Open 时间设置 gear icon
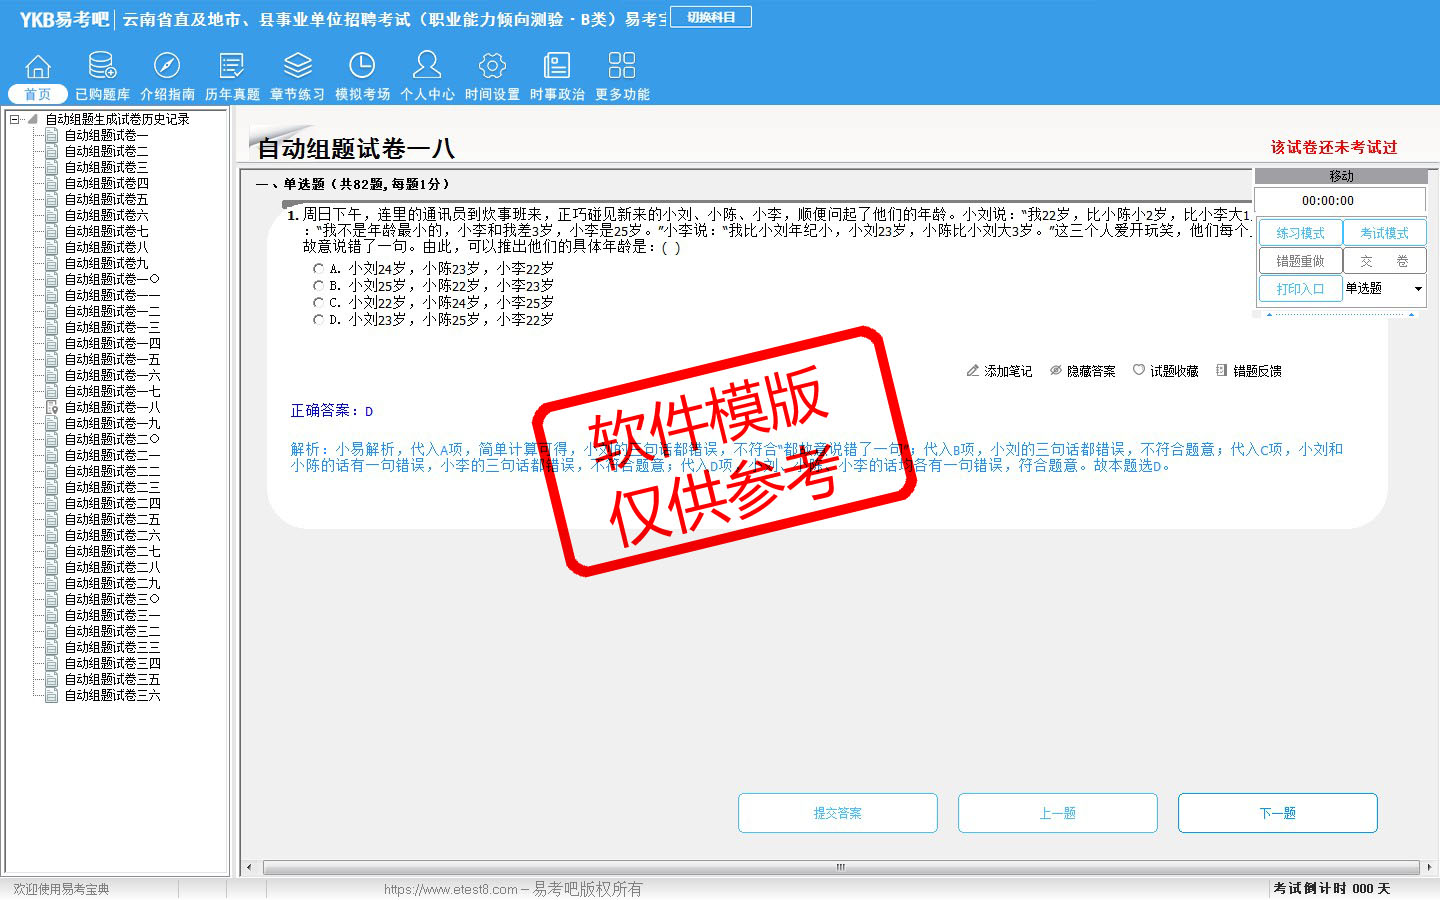 492,66
